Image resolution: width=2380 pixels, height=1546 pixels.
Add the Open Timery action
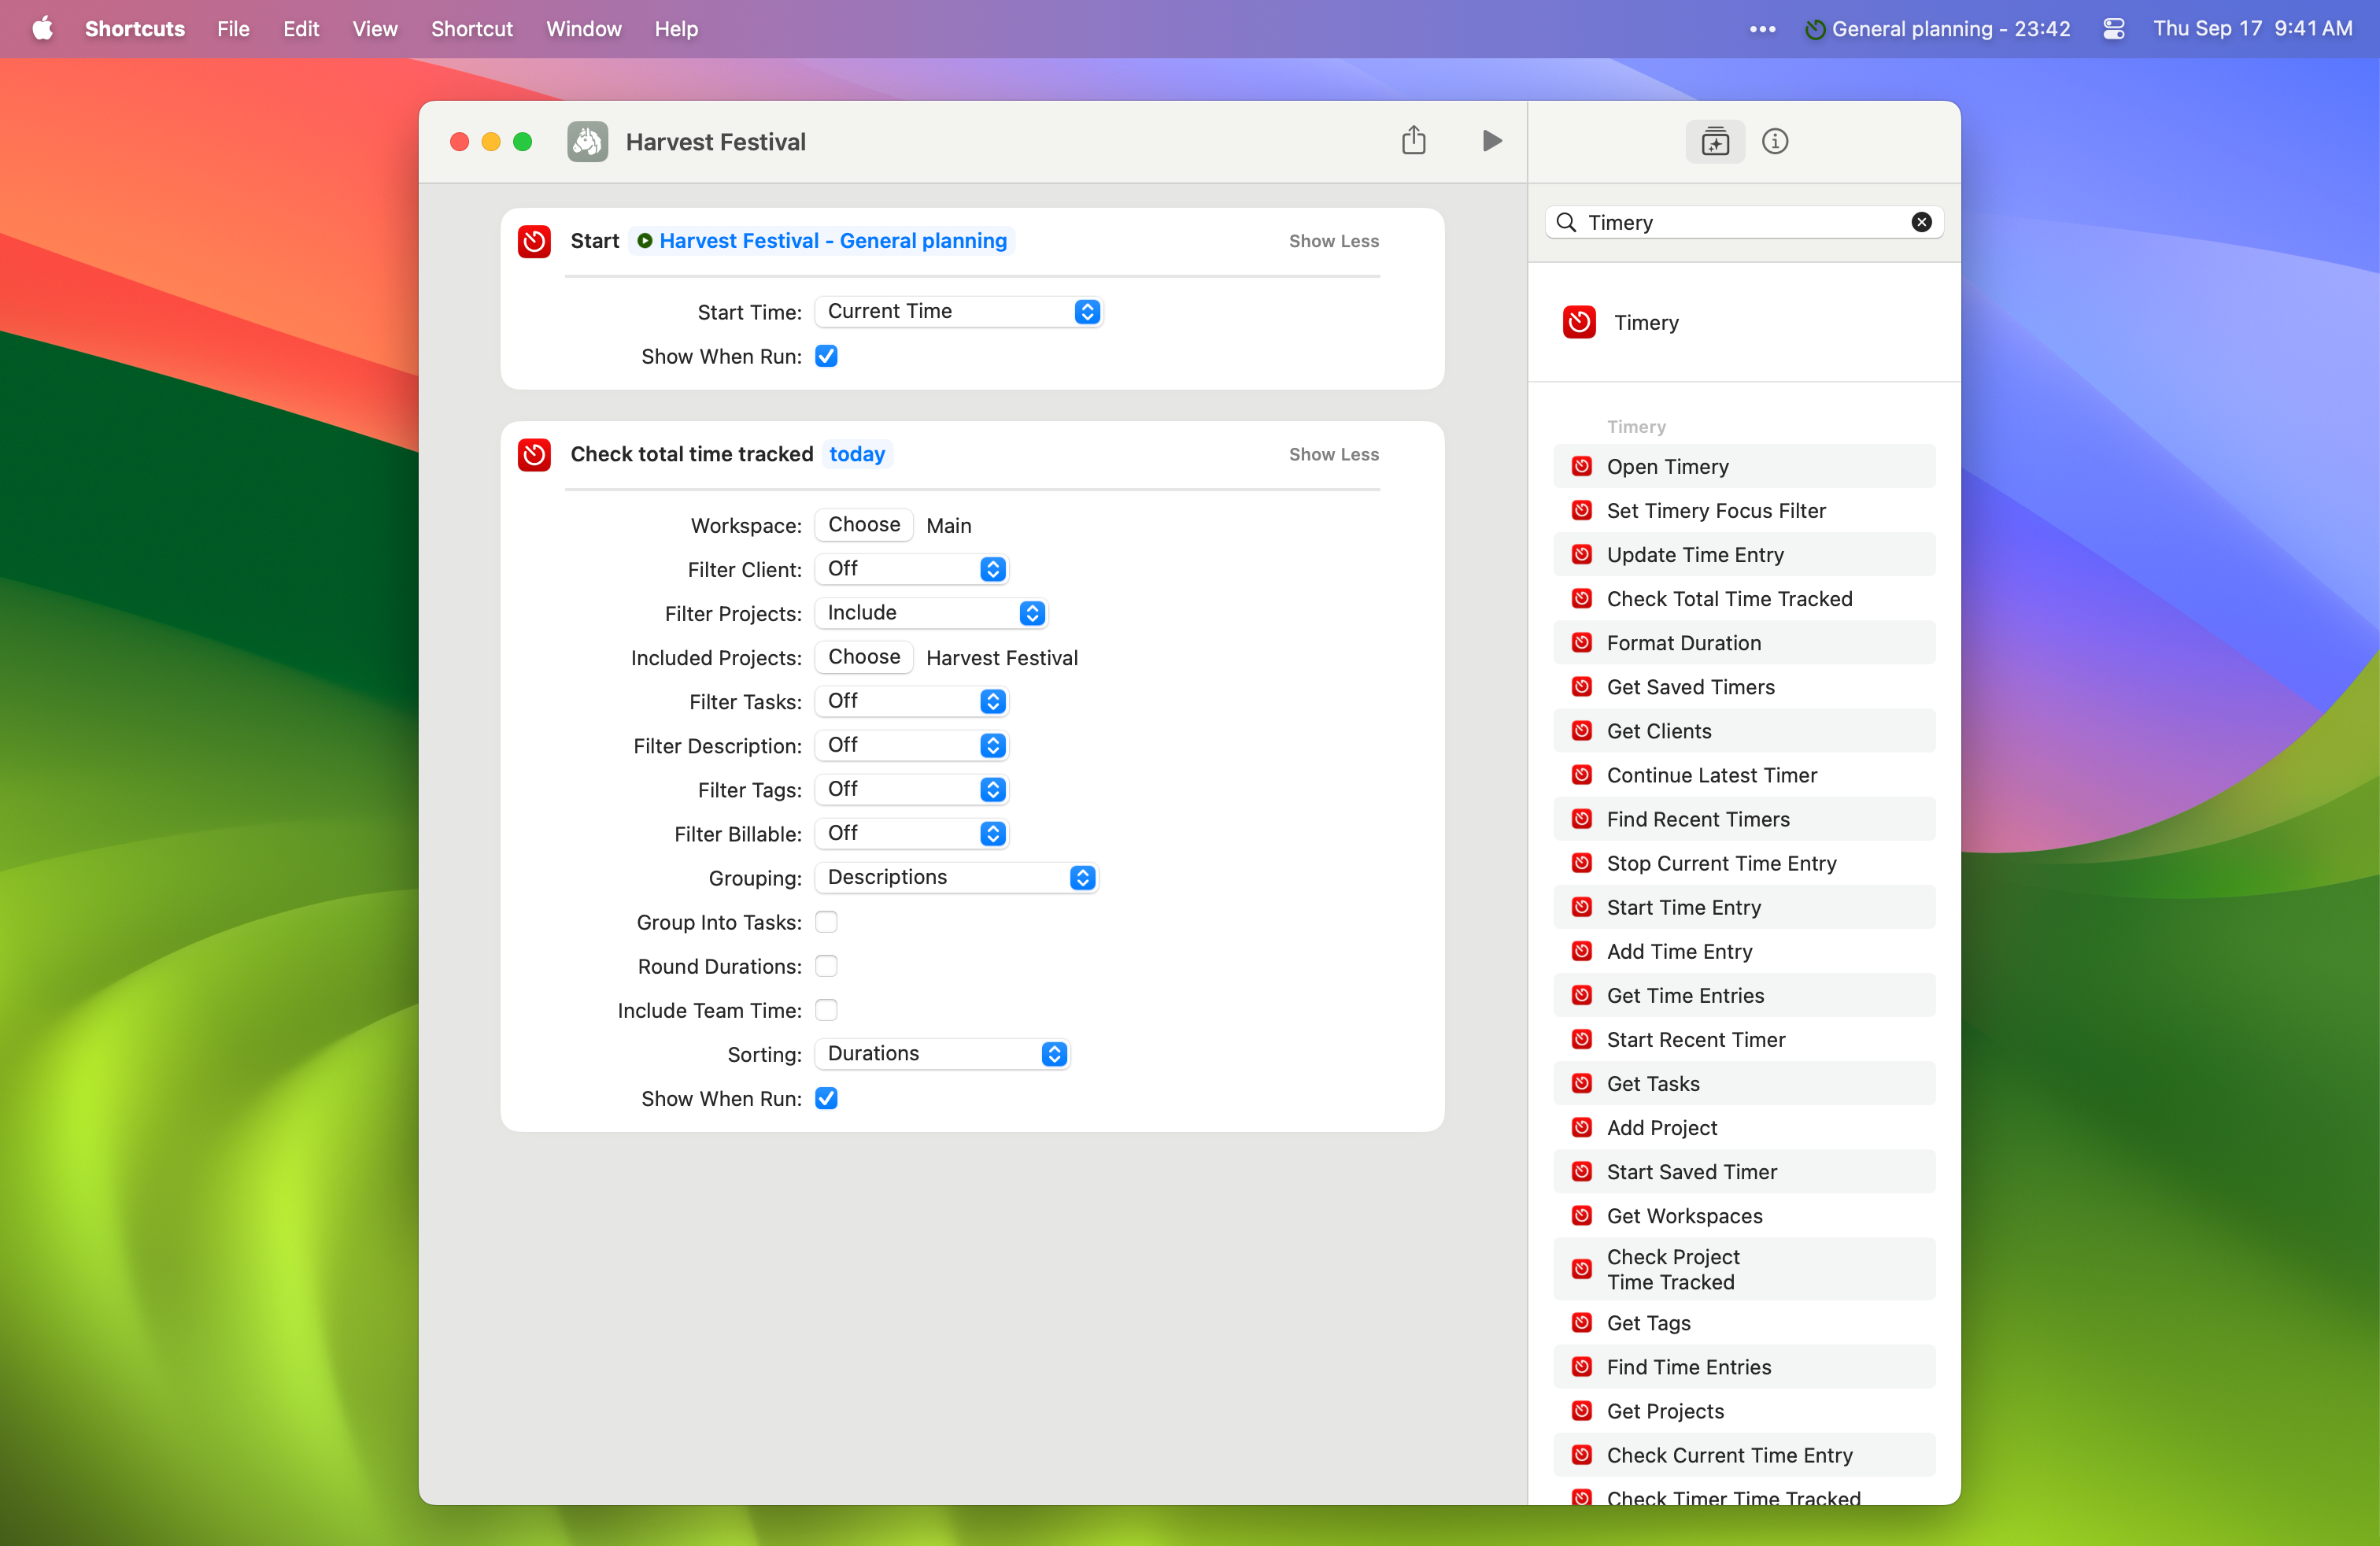[x=1743, y=466]
